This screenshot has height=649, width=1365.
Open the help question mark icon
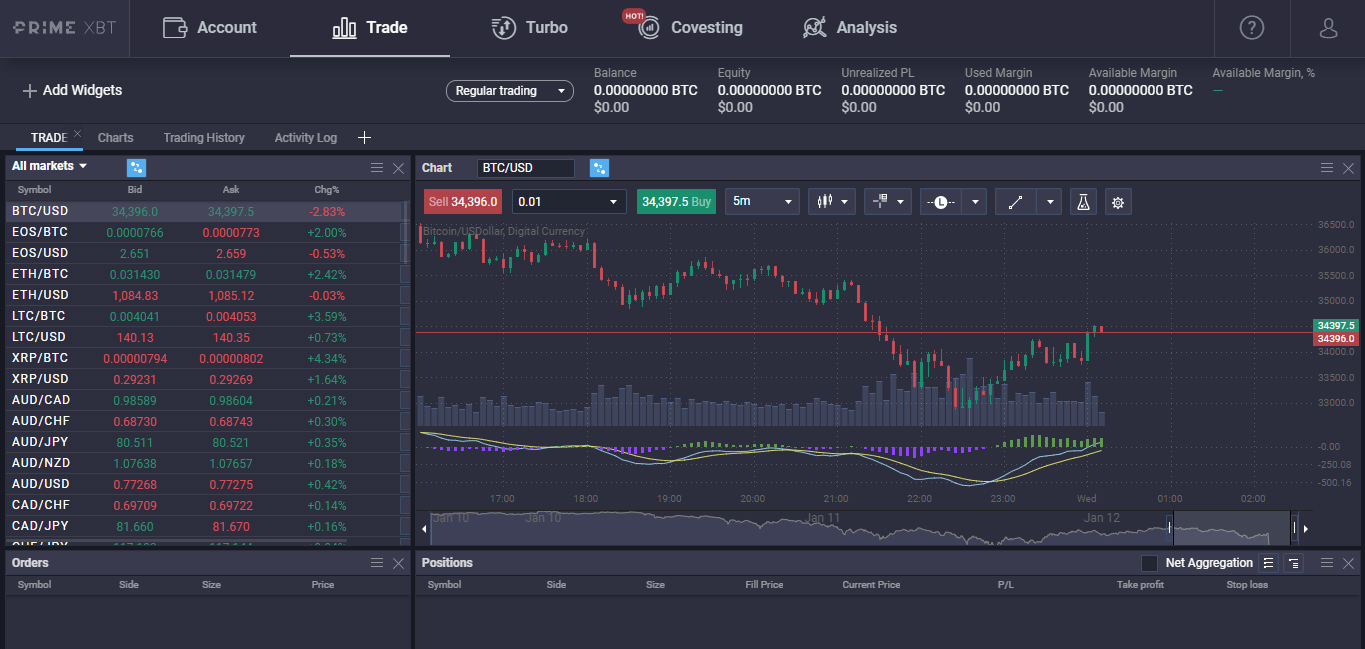pos(1251,28)
